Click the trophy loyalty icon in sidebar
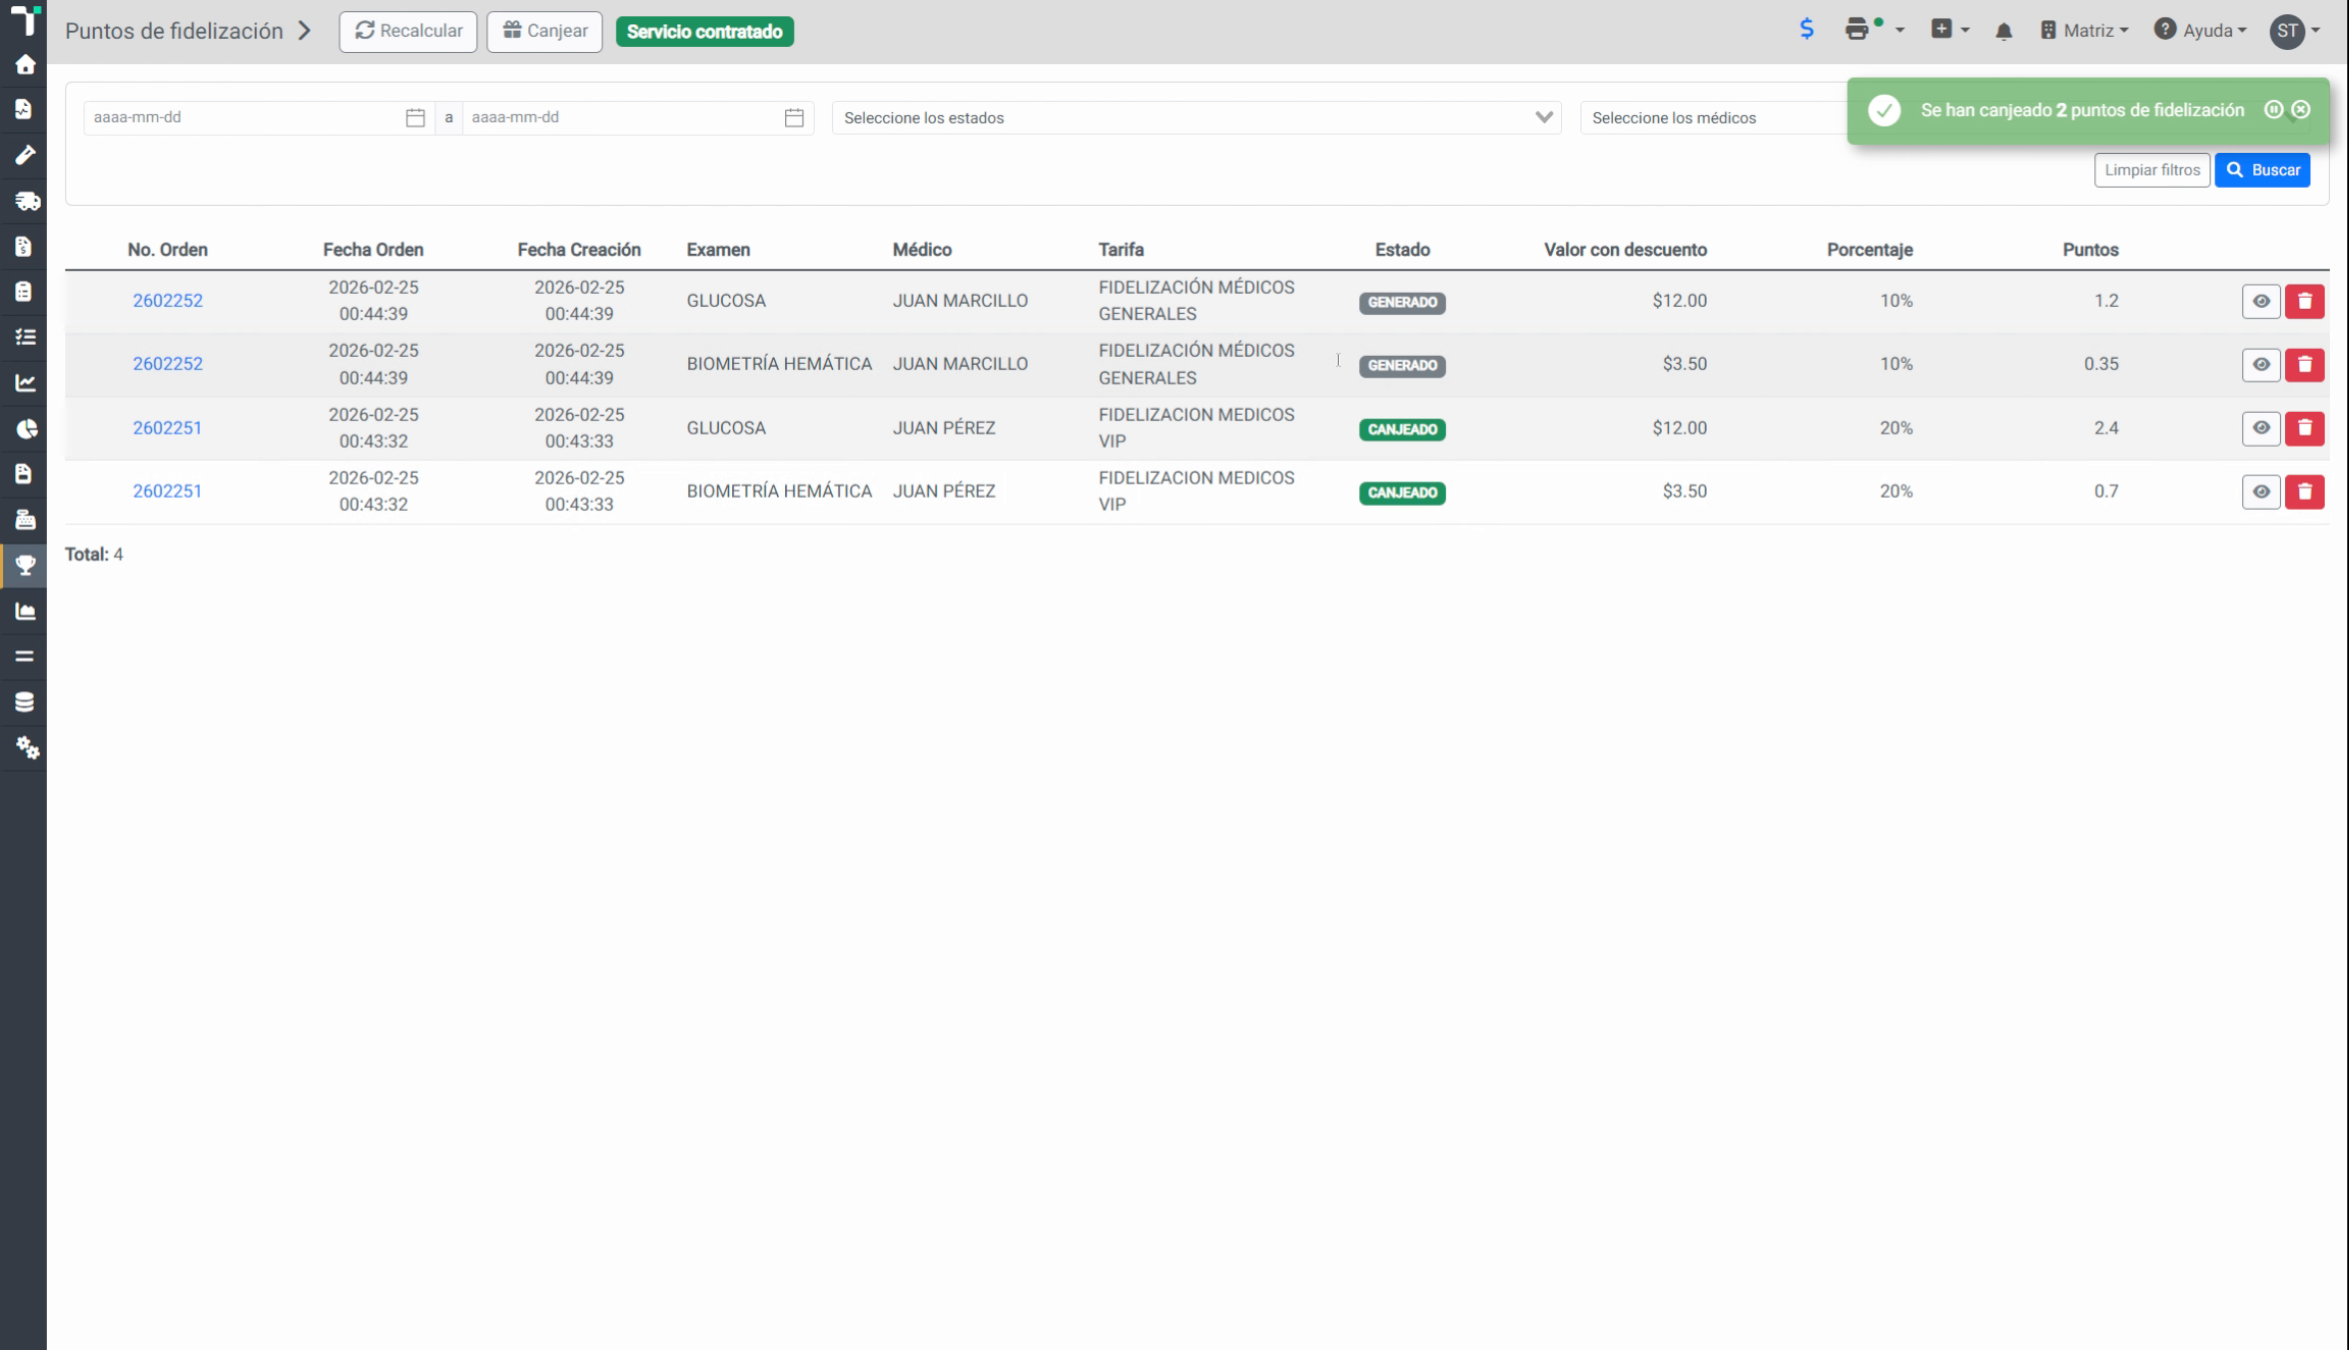 (25, 566)
